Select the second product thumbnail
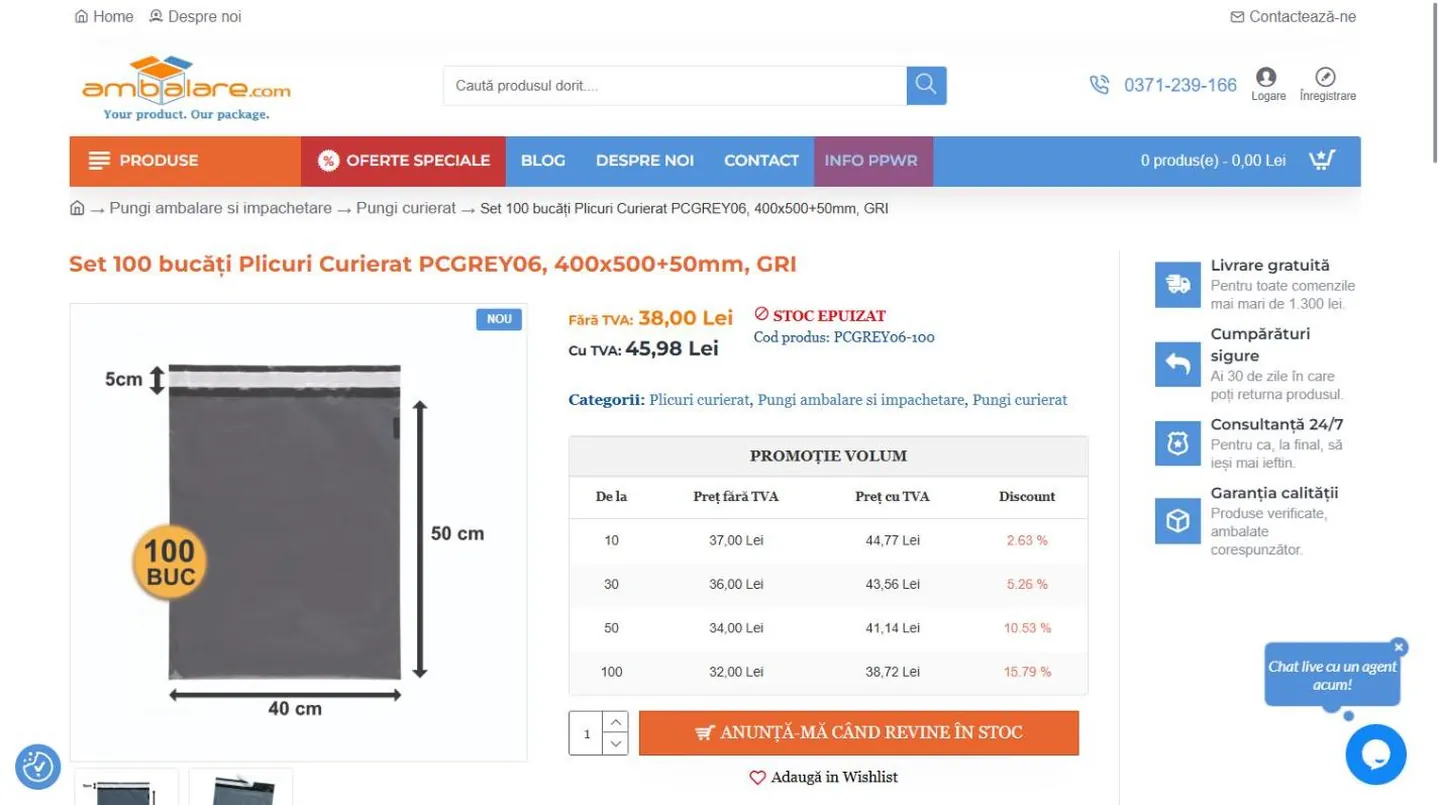1440x805 pixels. coord(241,787)
